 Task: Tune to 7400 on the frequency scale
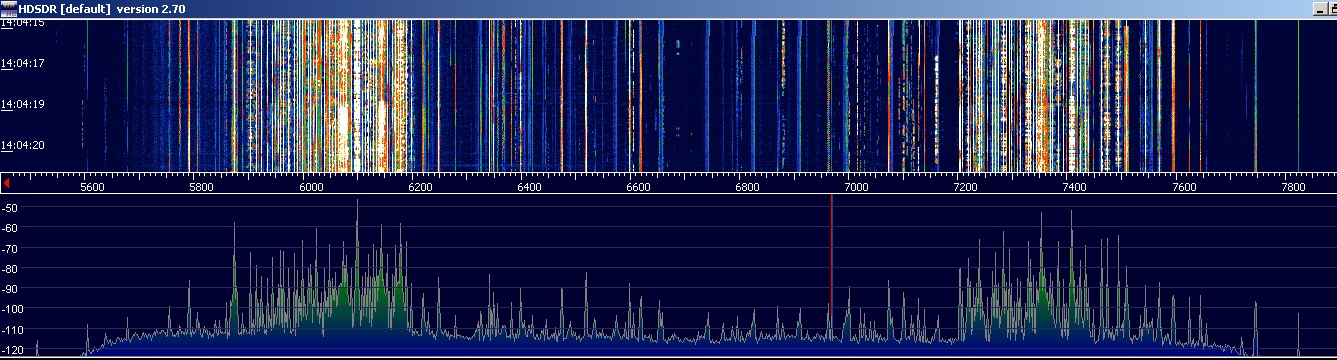coord(1074,187)
